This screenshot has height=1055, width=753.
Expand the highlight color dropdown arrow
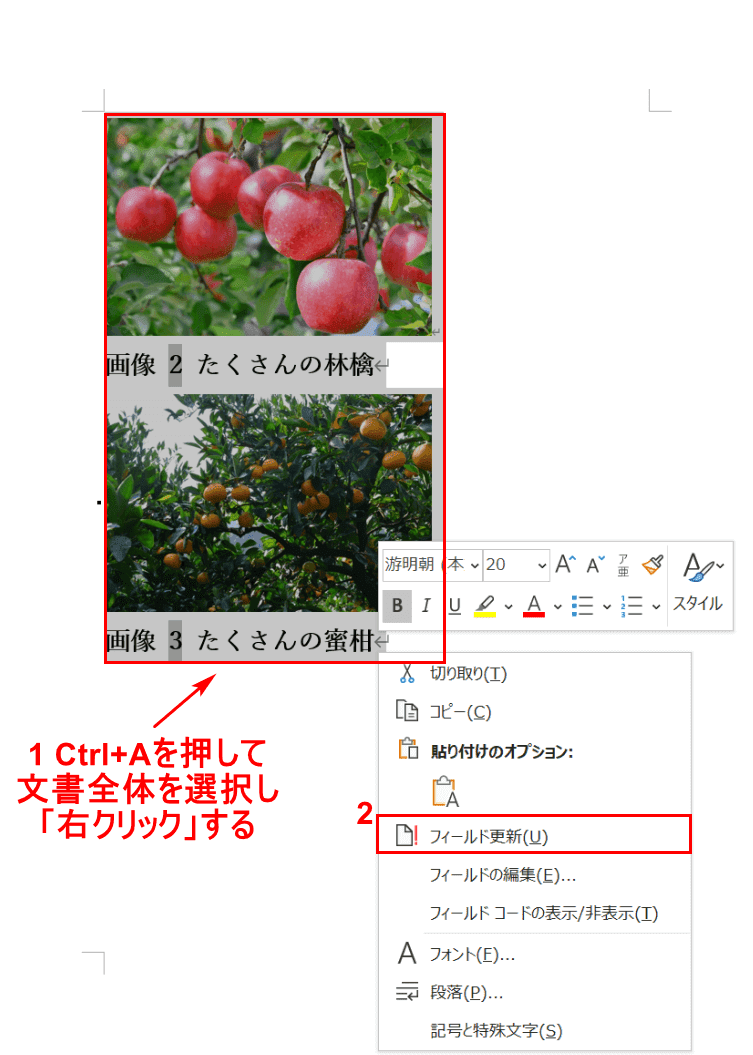(509, 606)
